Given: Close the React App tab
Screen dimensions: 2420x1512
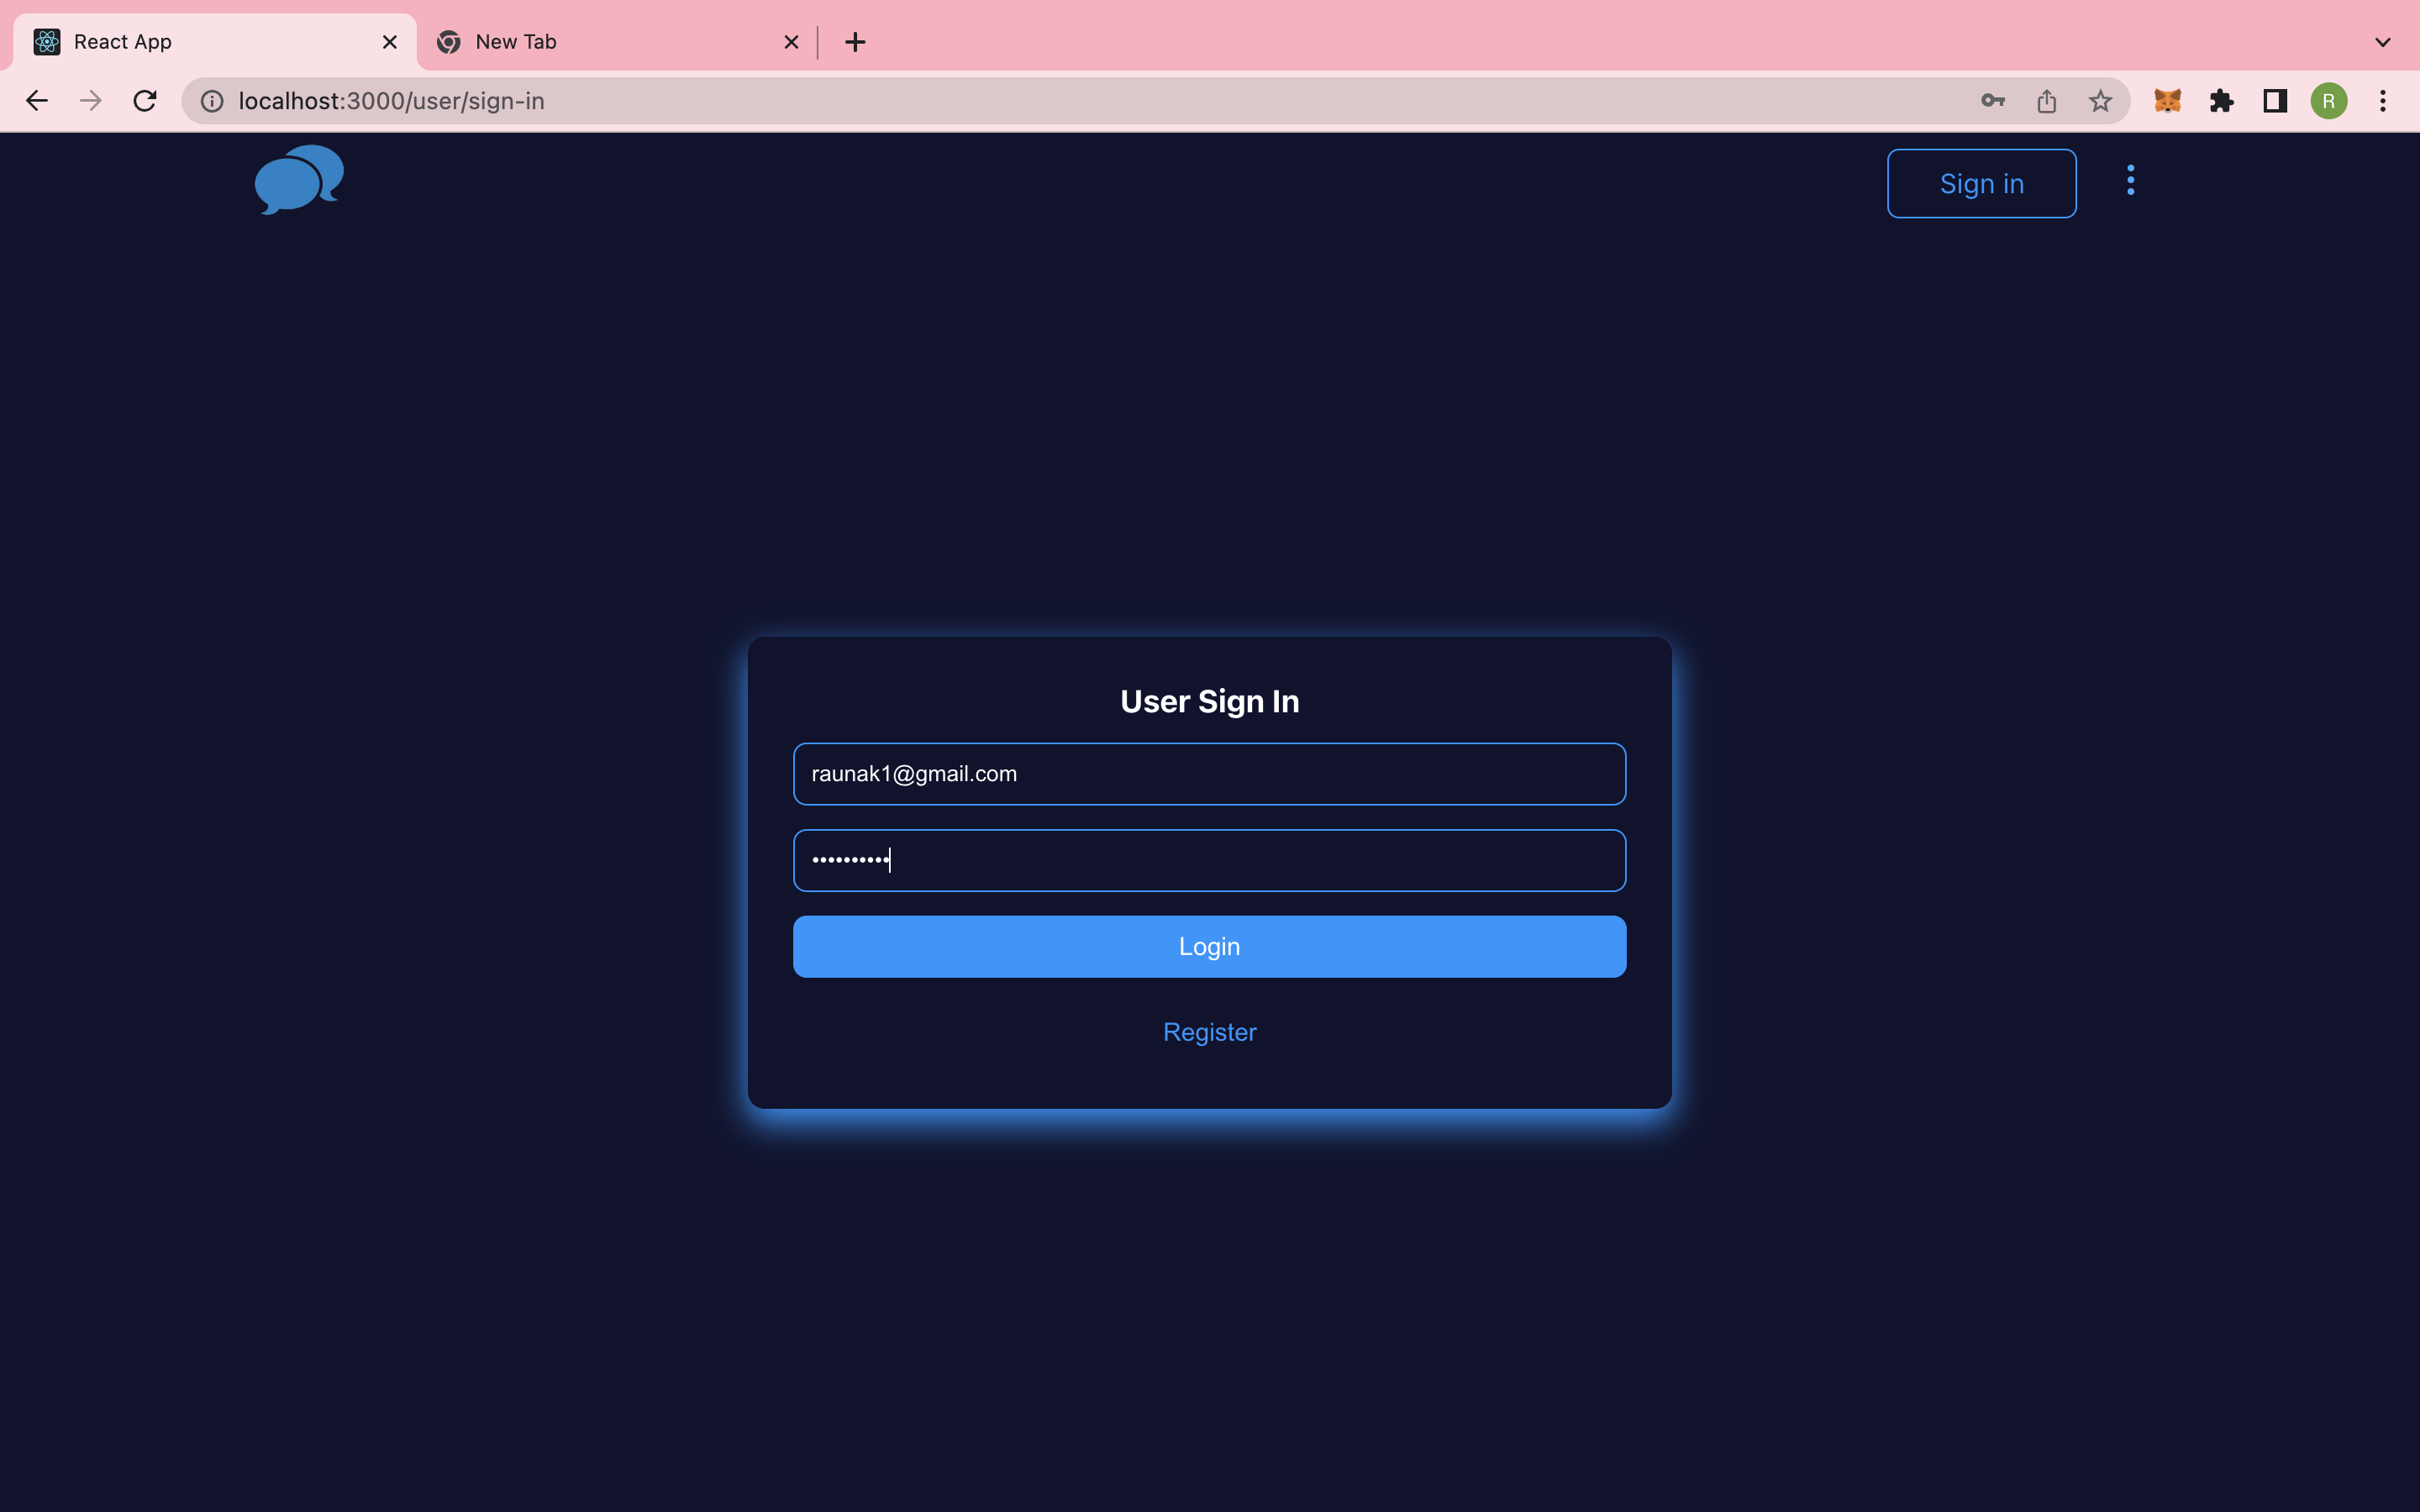Looking at the screenshot, I should click(x=390, y=42).
